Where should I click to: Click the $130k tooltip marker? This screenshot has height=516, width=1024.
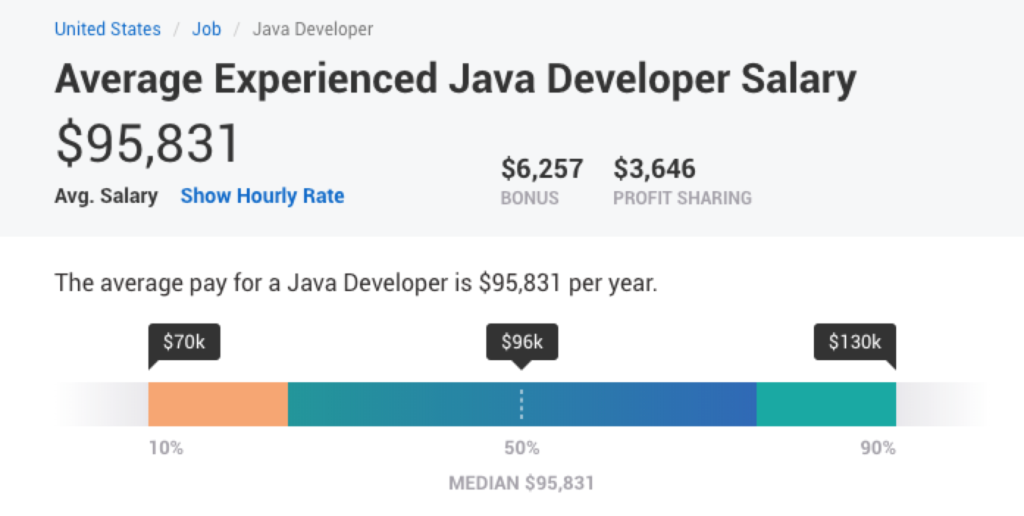point(854,342)
